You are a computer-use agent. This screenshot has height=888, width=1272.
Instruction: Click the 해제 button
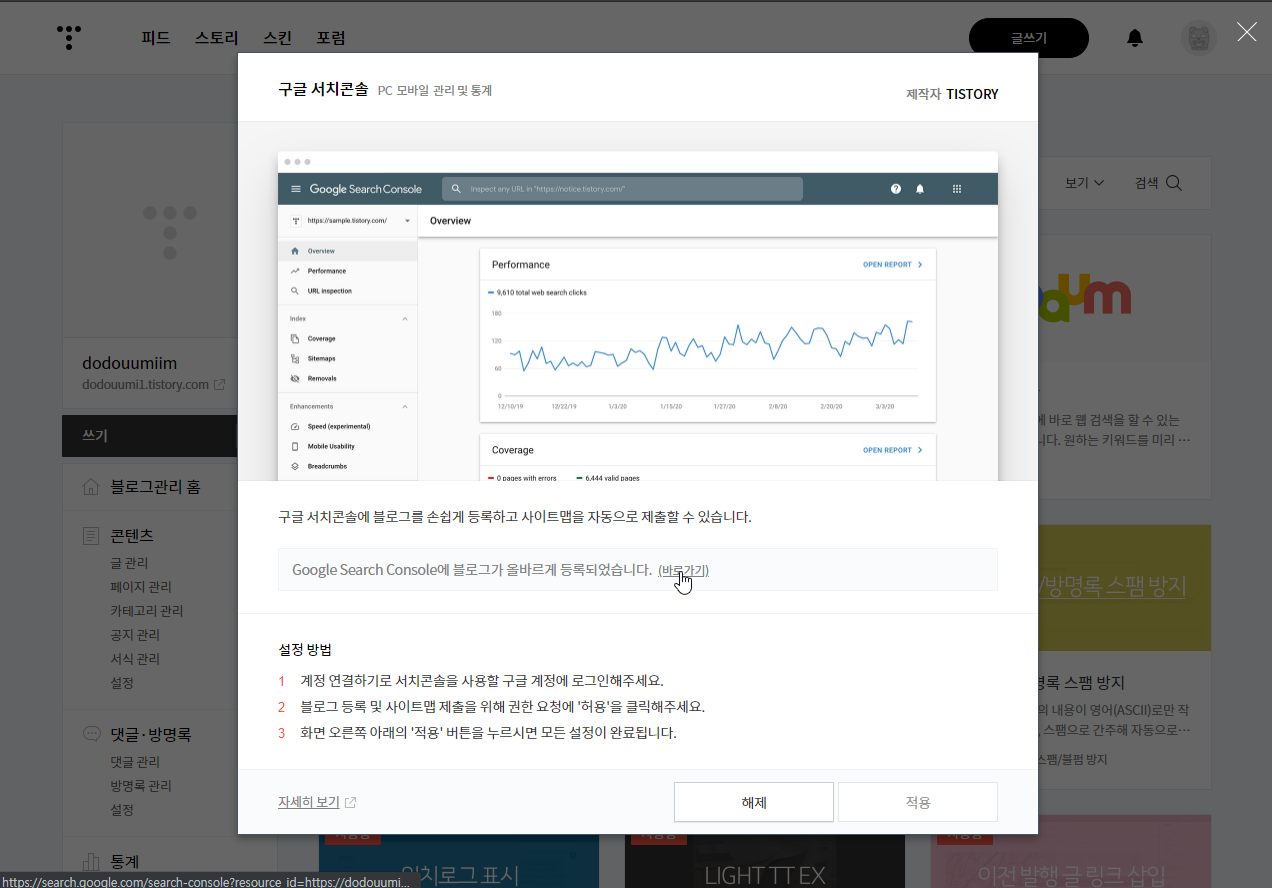(x=754, y=802)
